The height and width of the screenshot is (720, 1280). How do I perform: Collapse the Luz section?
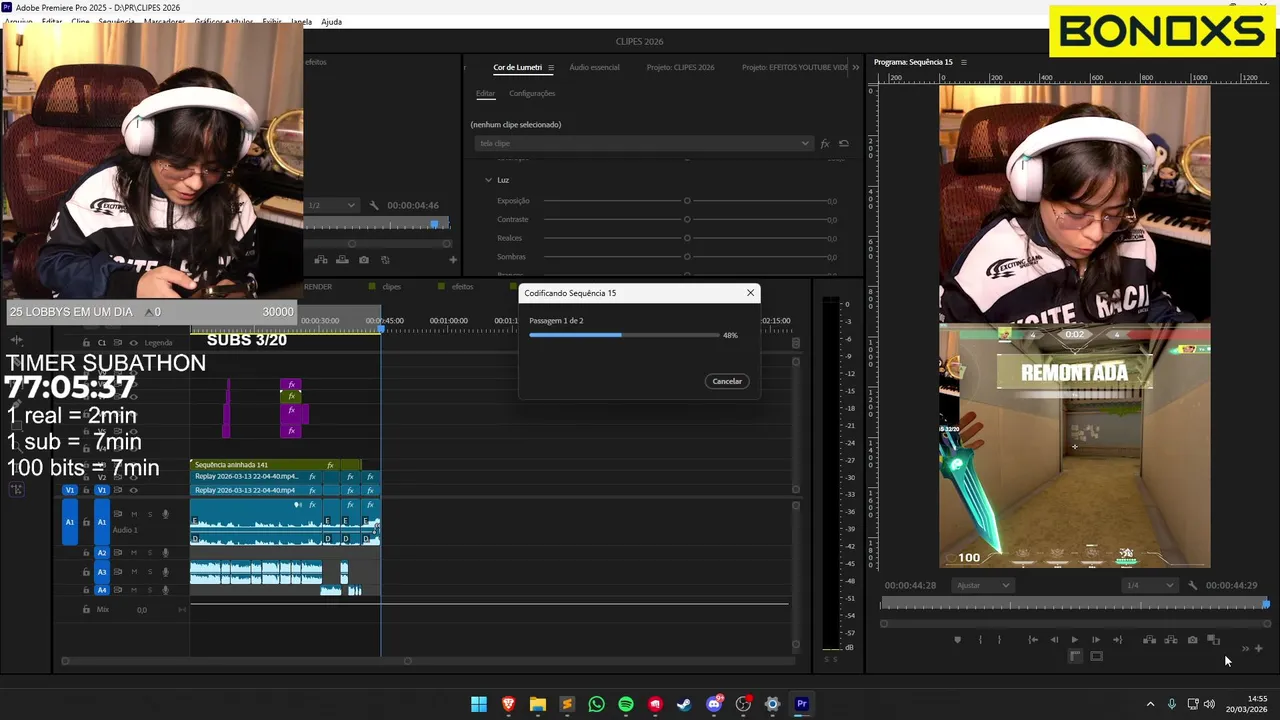(488, 180)
